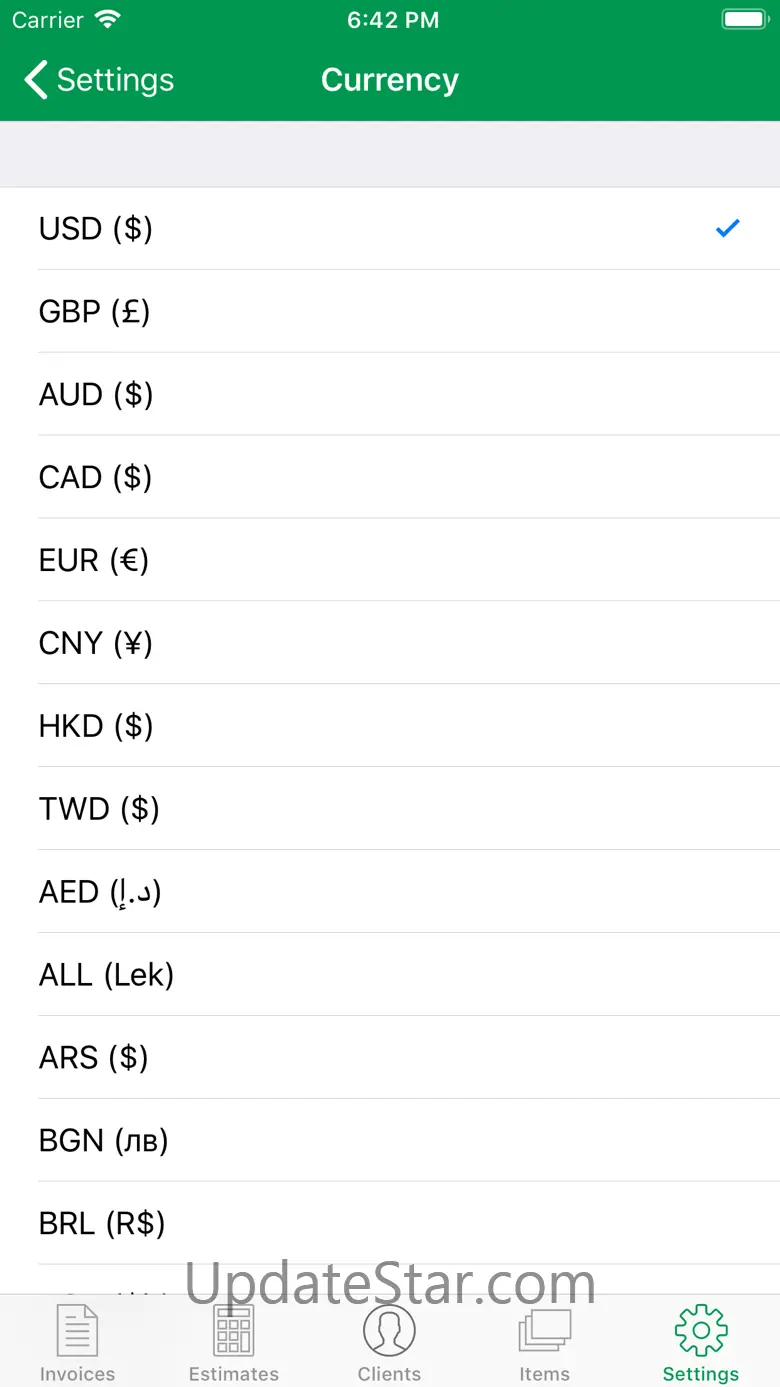Screen dimensions: 780x1387
Task: Go back using the Settings label
Action: pyautogui.click(x=115, y=80)
